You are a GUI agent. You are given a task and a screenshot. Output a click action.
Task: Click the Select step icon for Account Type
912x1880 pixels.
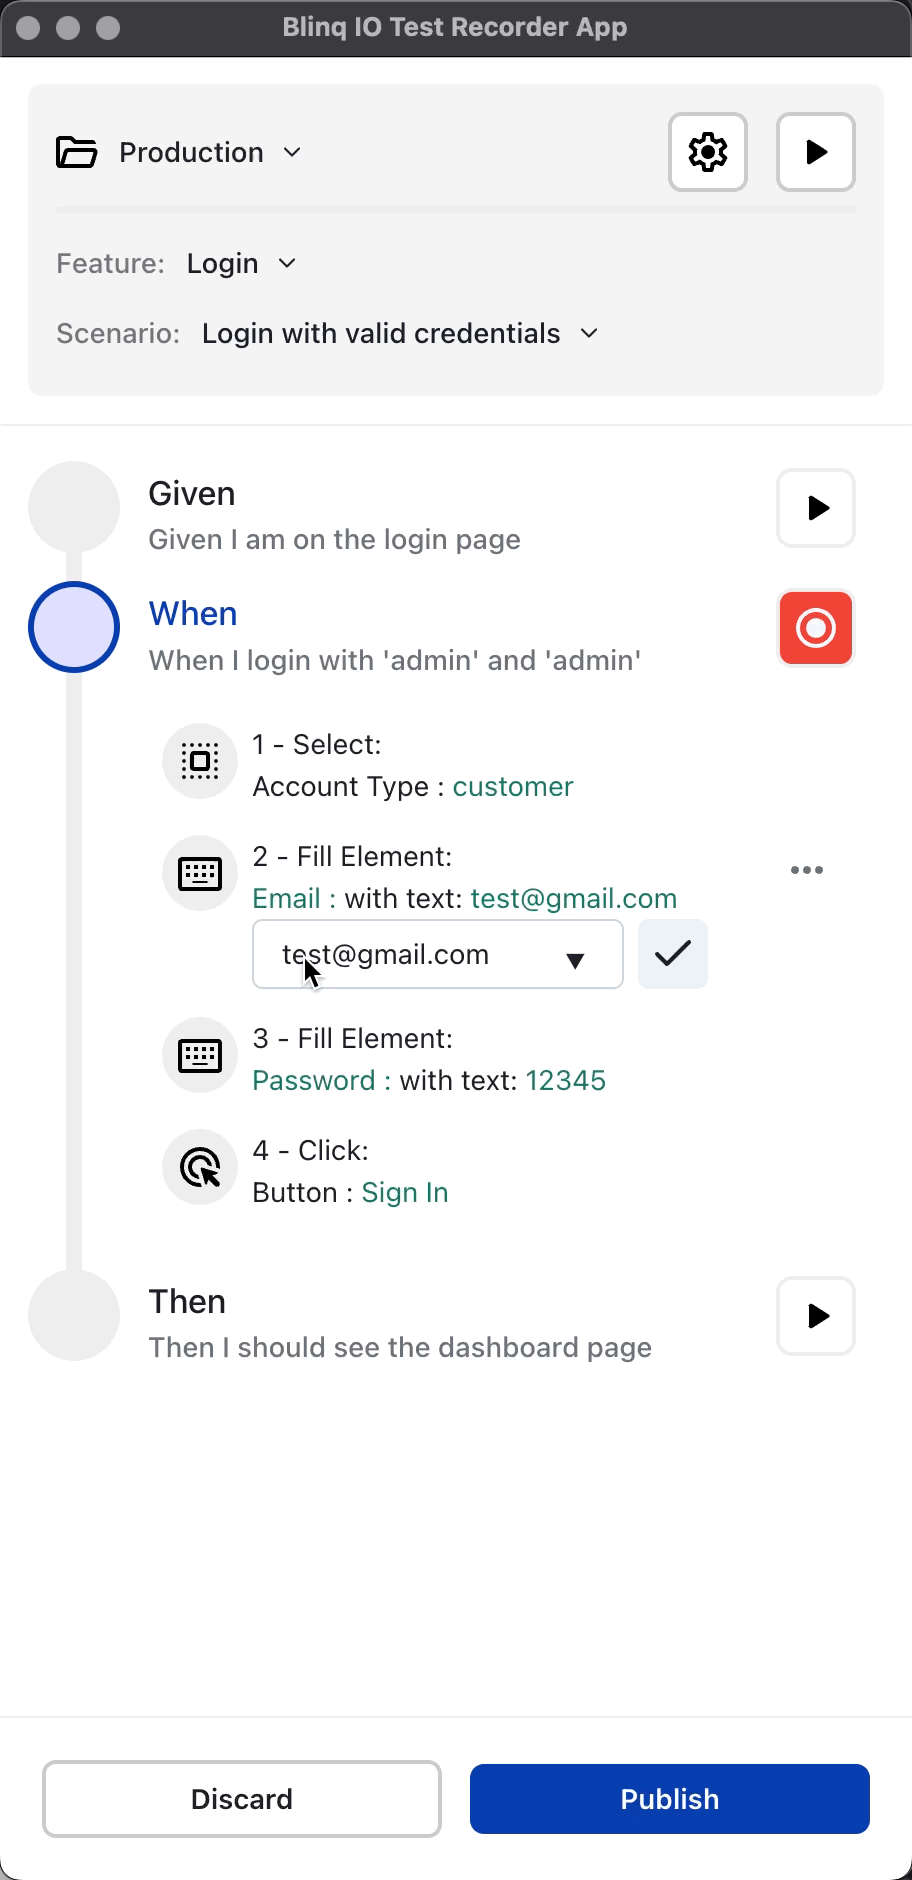pos(200,761)
